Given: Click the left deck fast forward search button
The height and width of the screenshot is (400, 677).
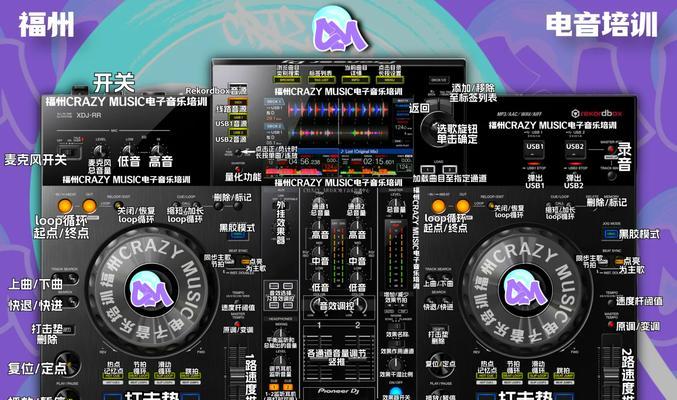Looking at the screenshot, I should pyautogui.click(x=73, y=301).
